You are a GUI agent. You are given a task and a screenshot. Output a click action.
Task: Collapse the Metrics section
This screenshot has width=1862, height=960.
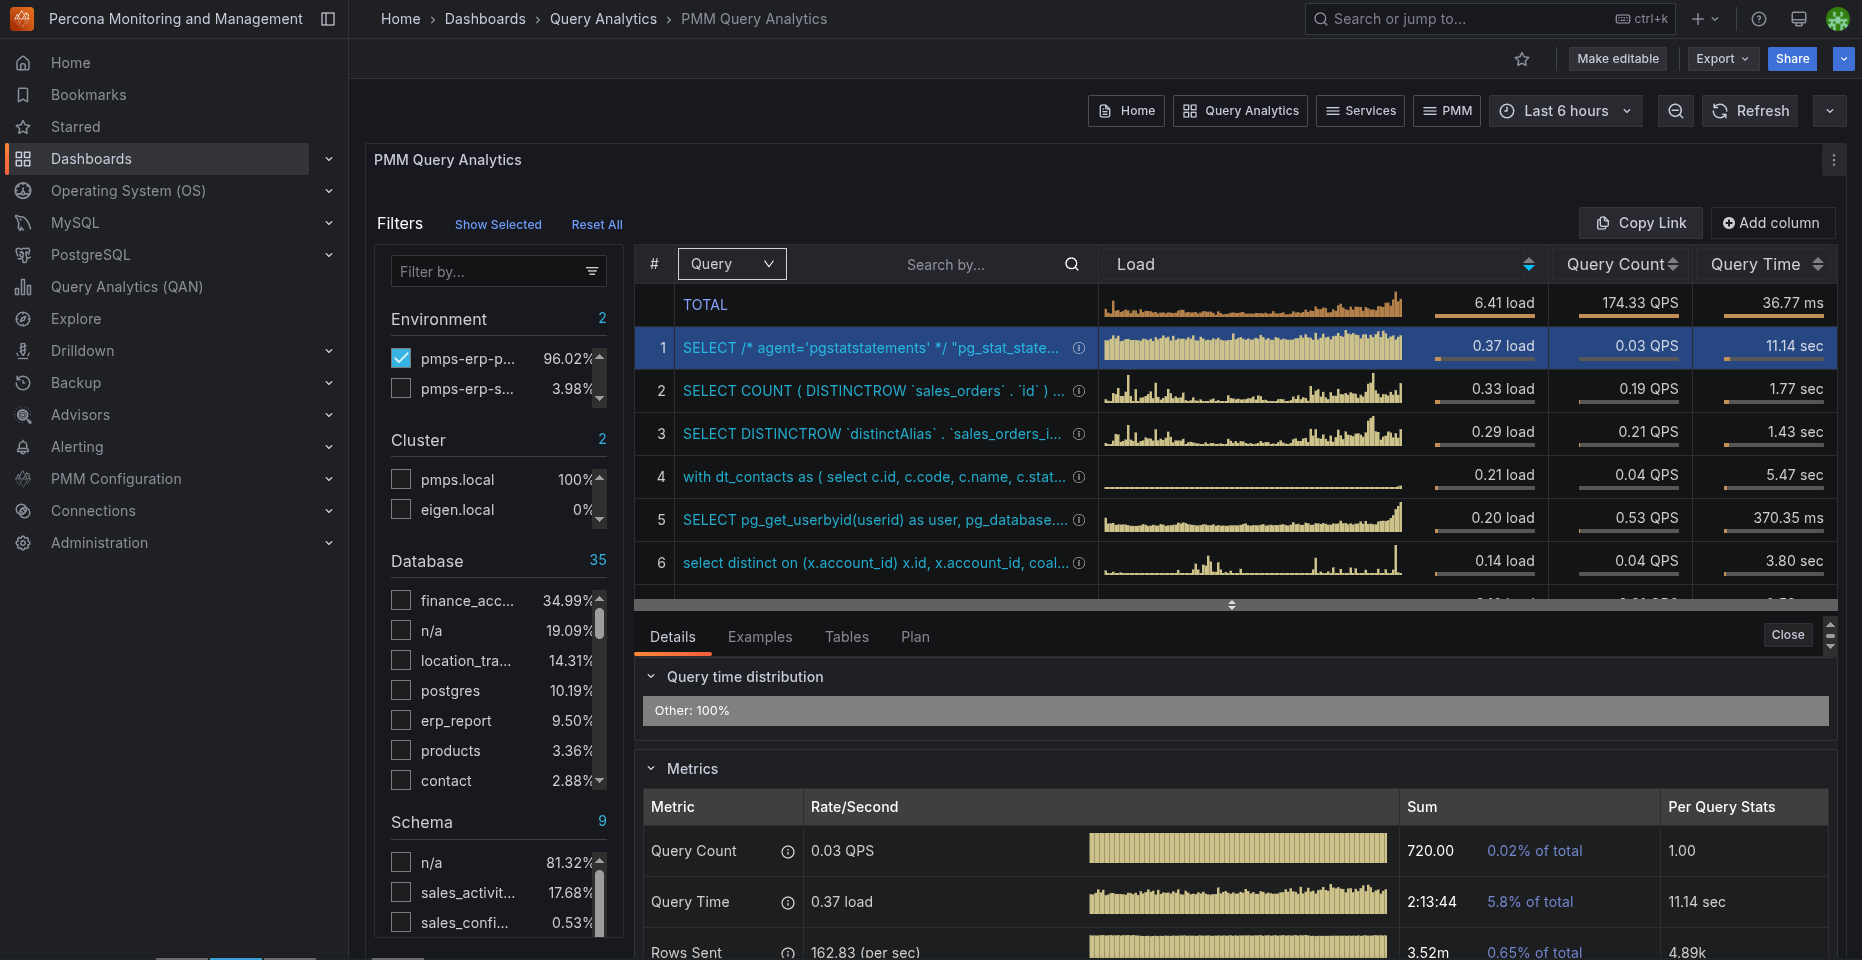pyautogui.click(x=651, y=769)
